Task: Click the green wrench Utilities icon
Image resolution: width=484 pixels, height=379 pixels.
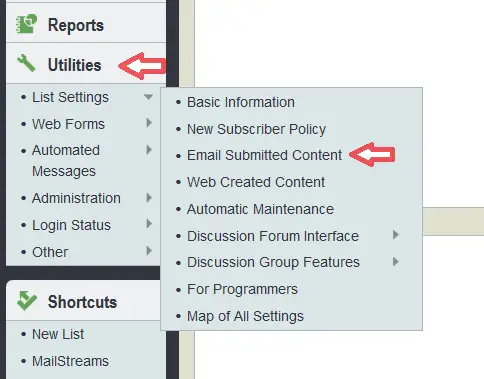Action: point(26,63)
